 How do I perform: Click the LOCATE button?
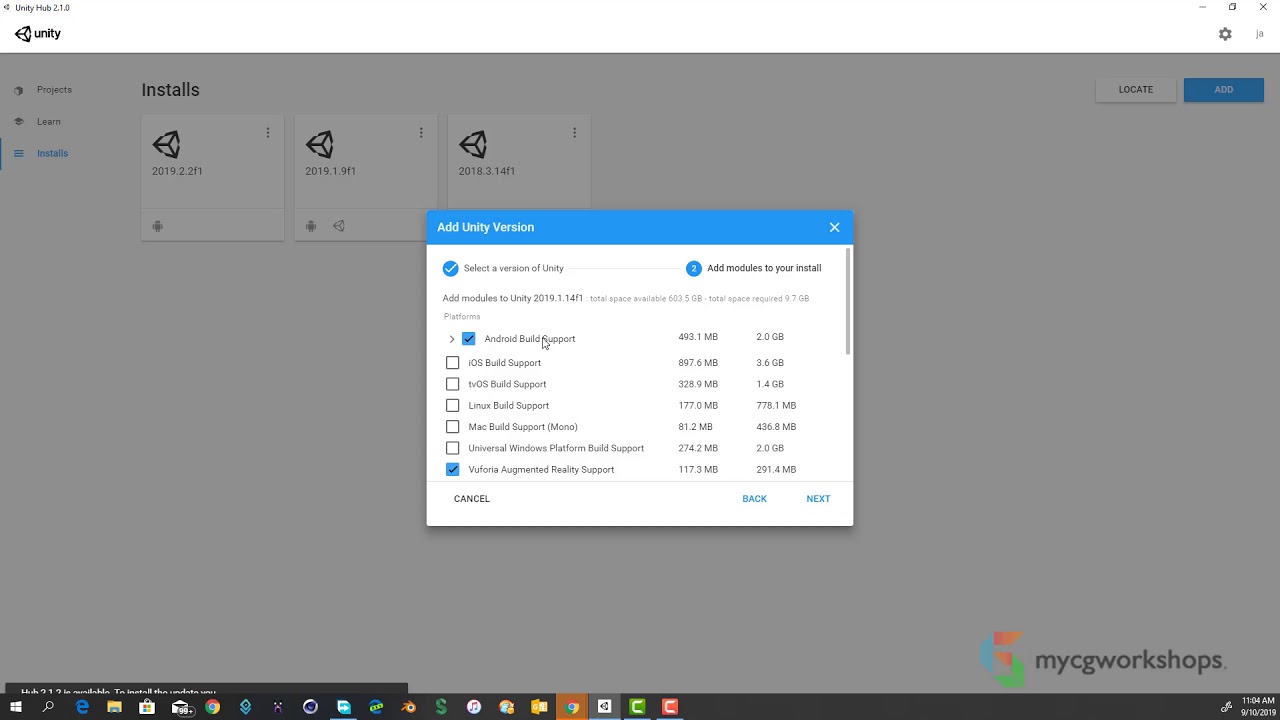[x=1136, y=90]
